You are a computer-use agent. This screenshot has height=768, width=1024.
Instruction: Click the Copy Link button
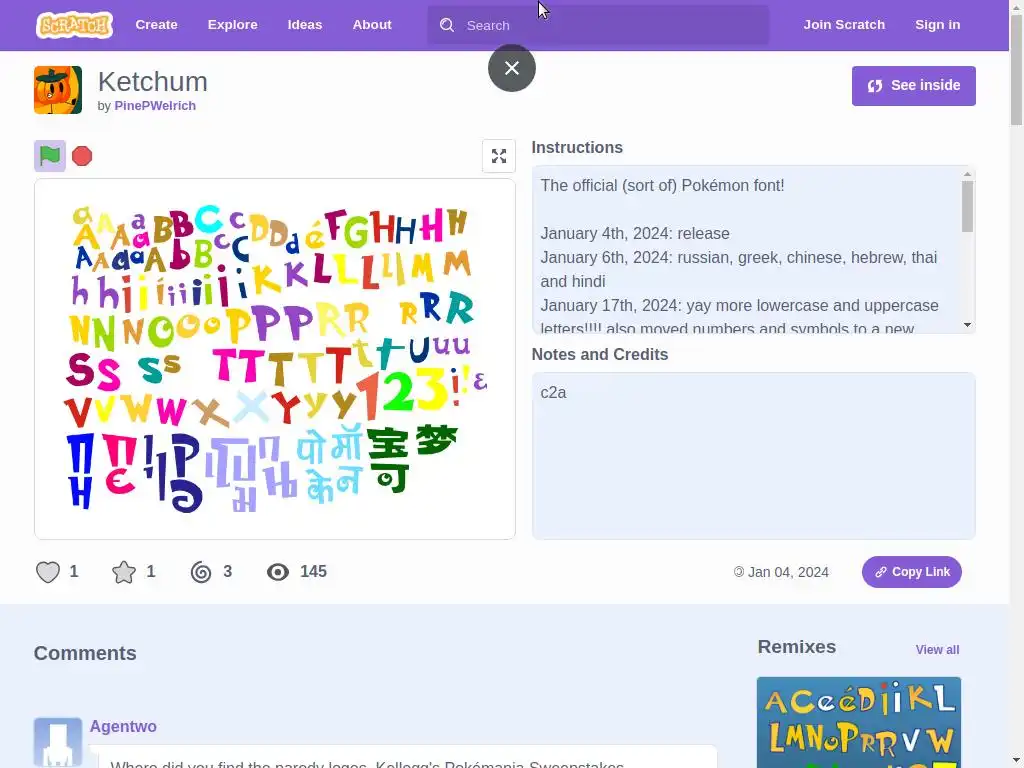coord(912,572)
